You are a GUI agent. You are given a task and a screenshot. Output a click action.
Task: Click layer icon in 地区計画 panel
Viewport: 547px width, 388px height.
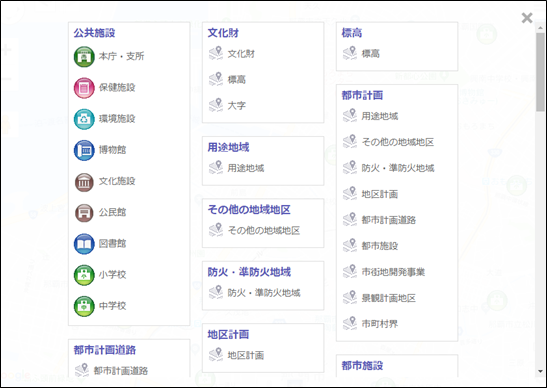point(216,355)
